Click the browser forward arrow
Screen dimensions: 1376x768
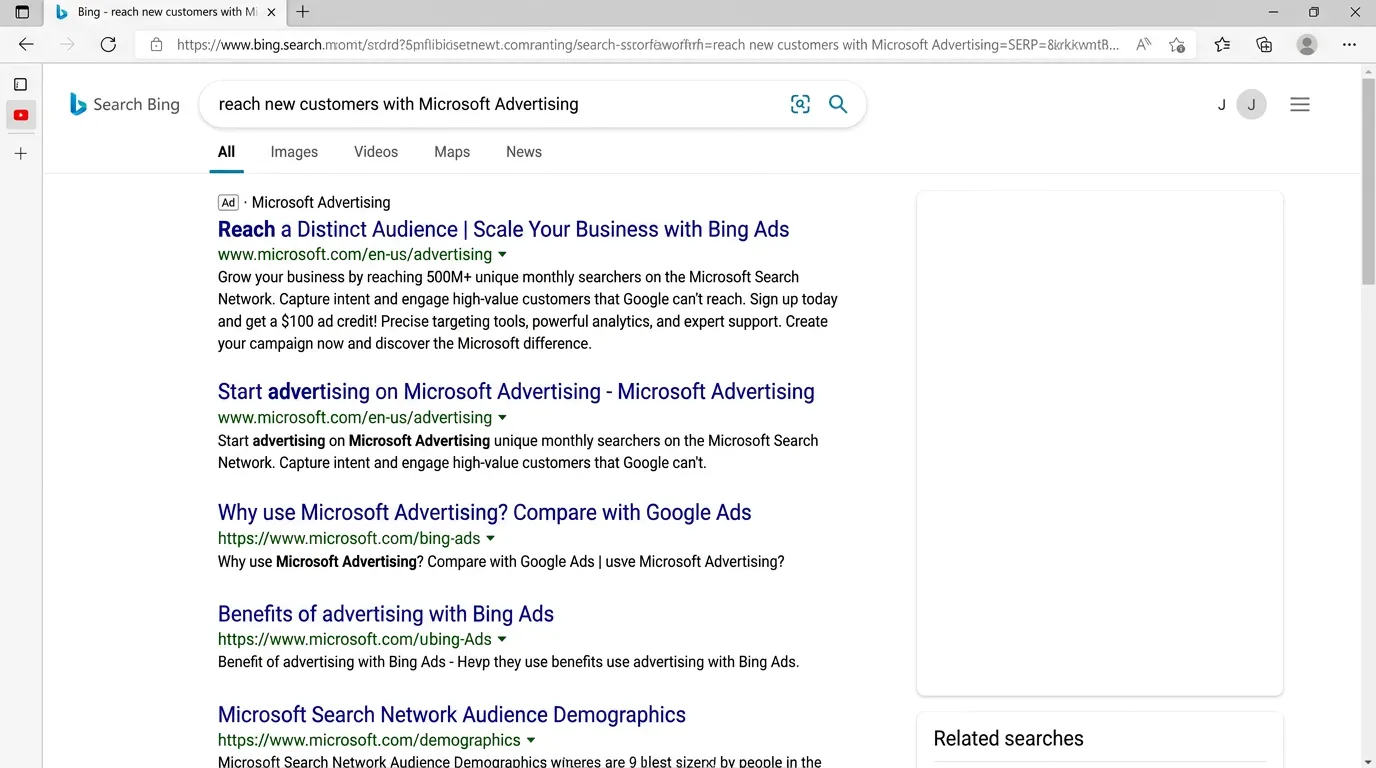[x=67, y=44]
